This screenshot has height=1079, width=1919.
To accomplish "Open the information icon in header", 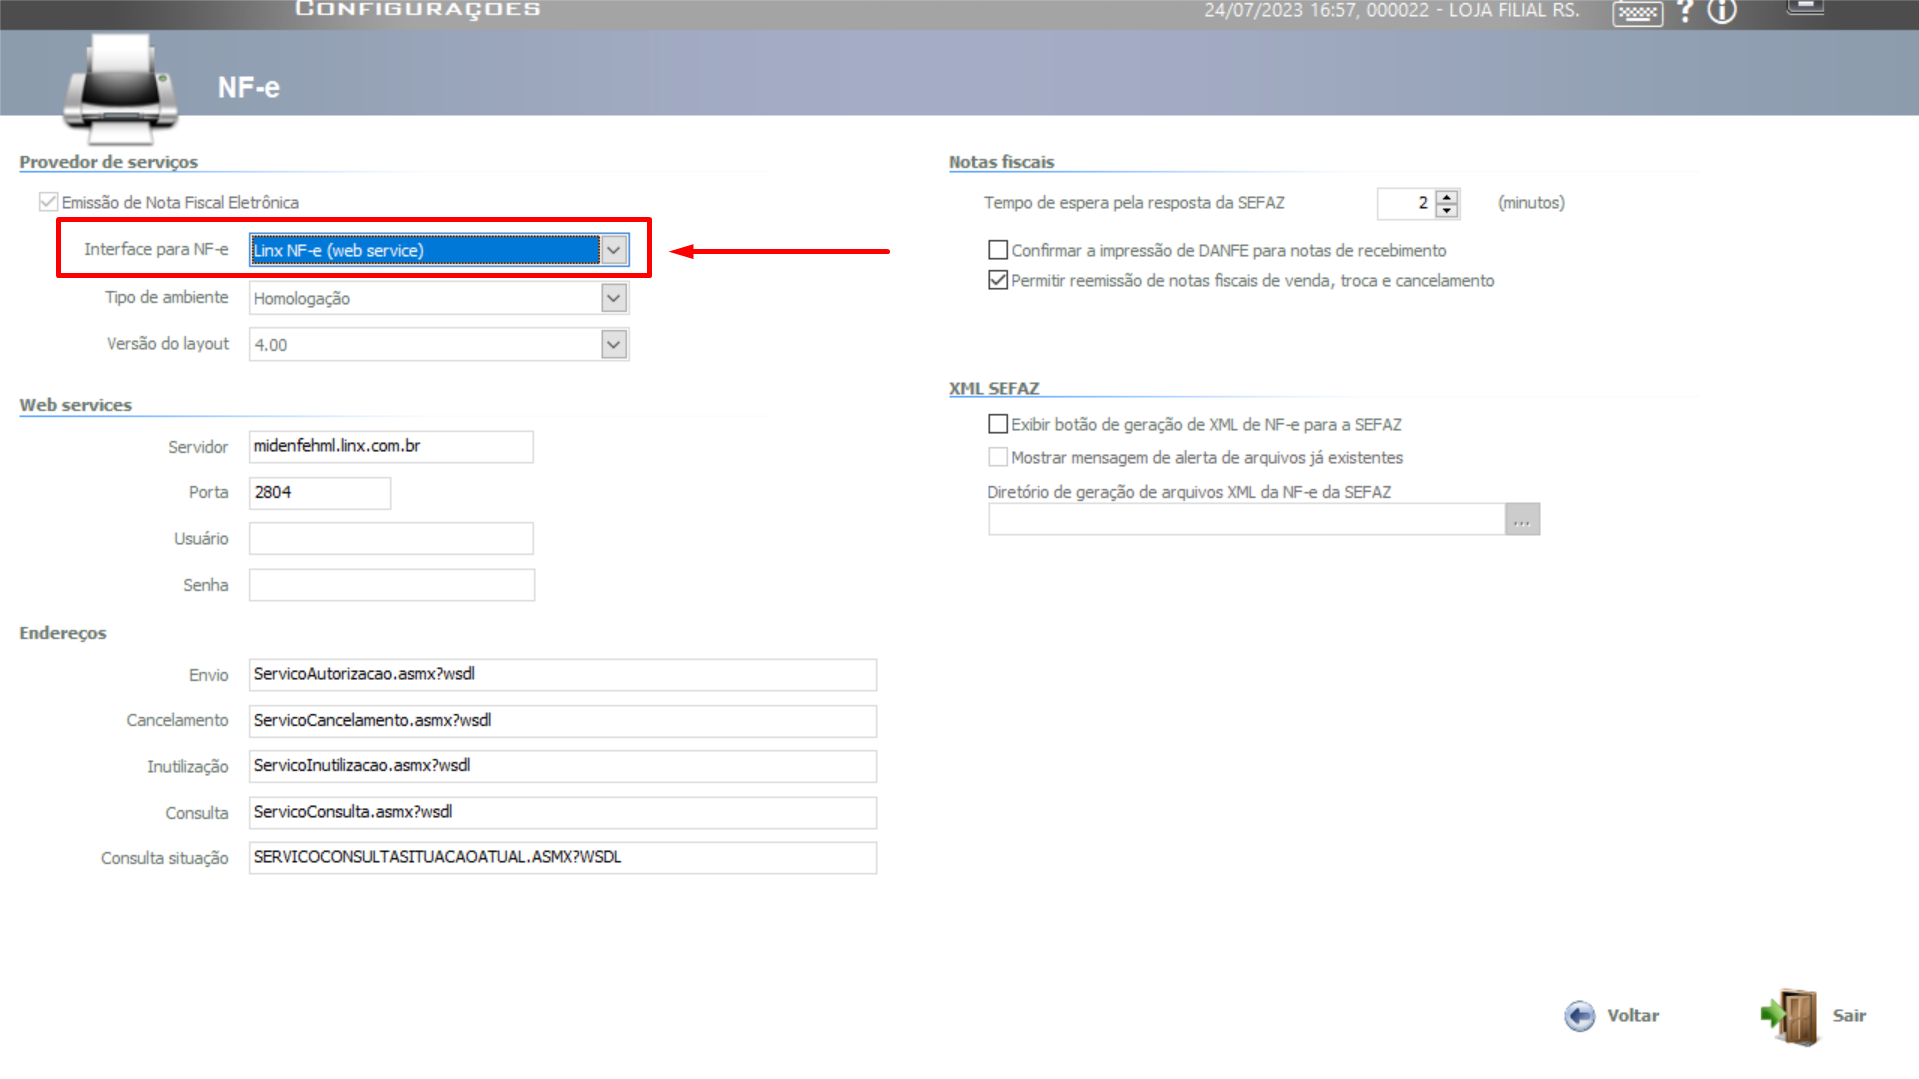I will point(1722,12).
